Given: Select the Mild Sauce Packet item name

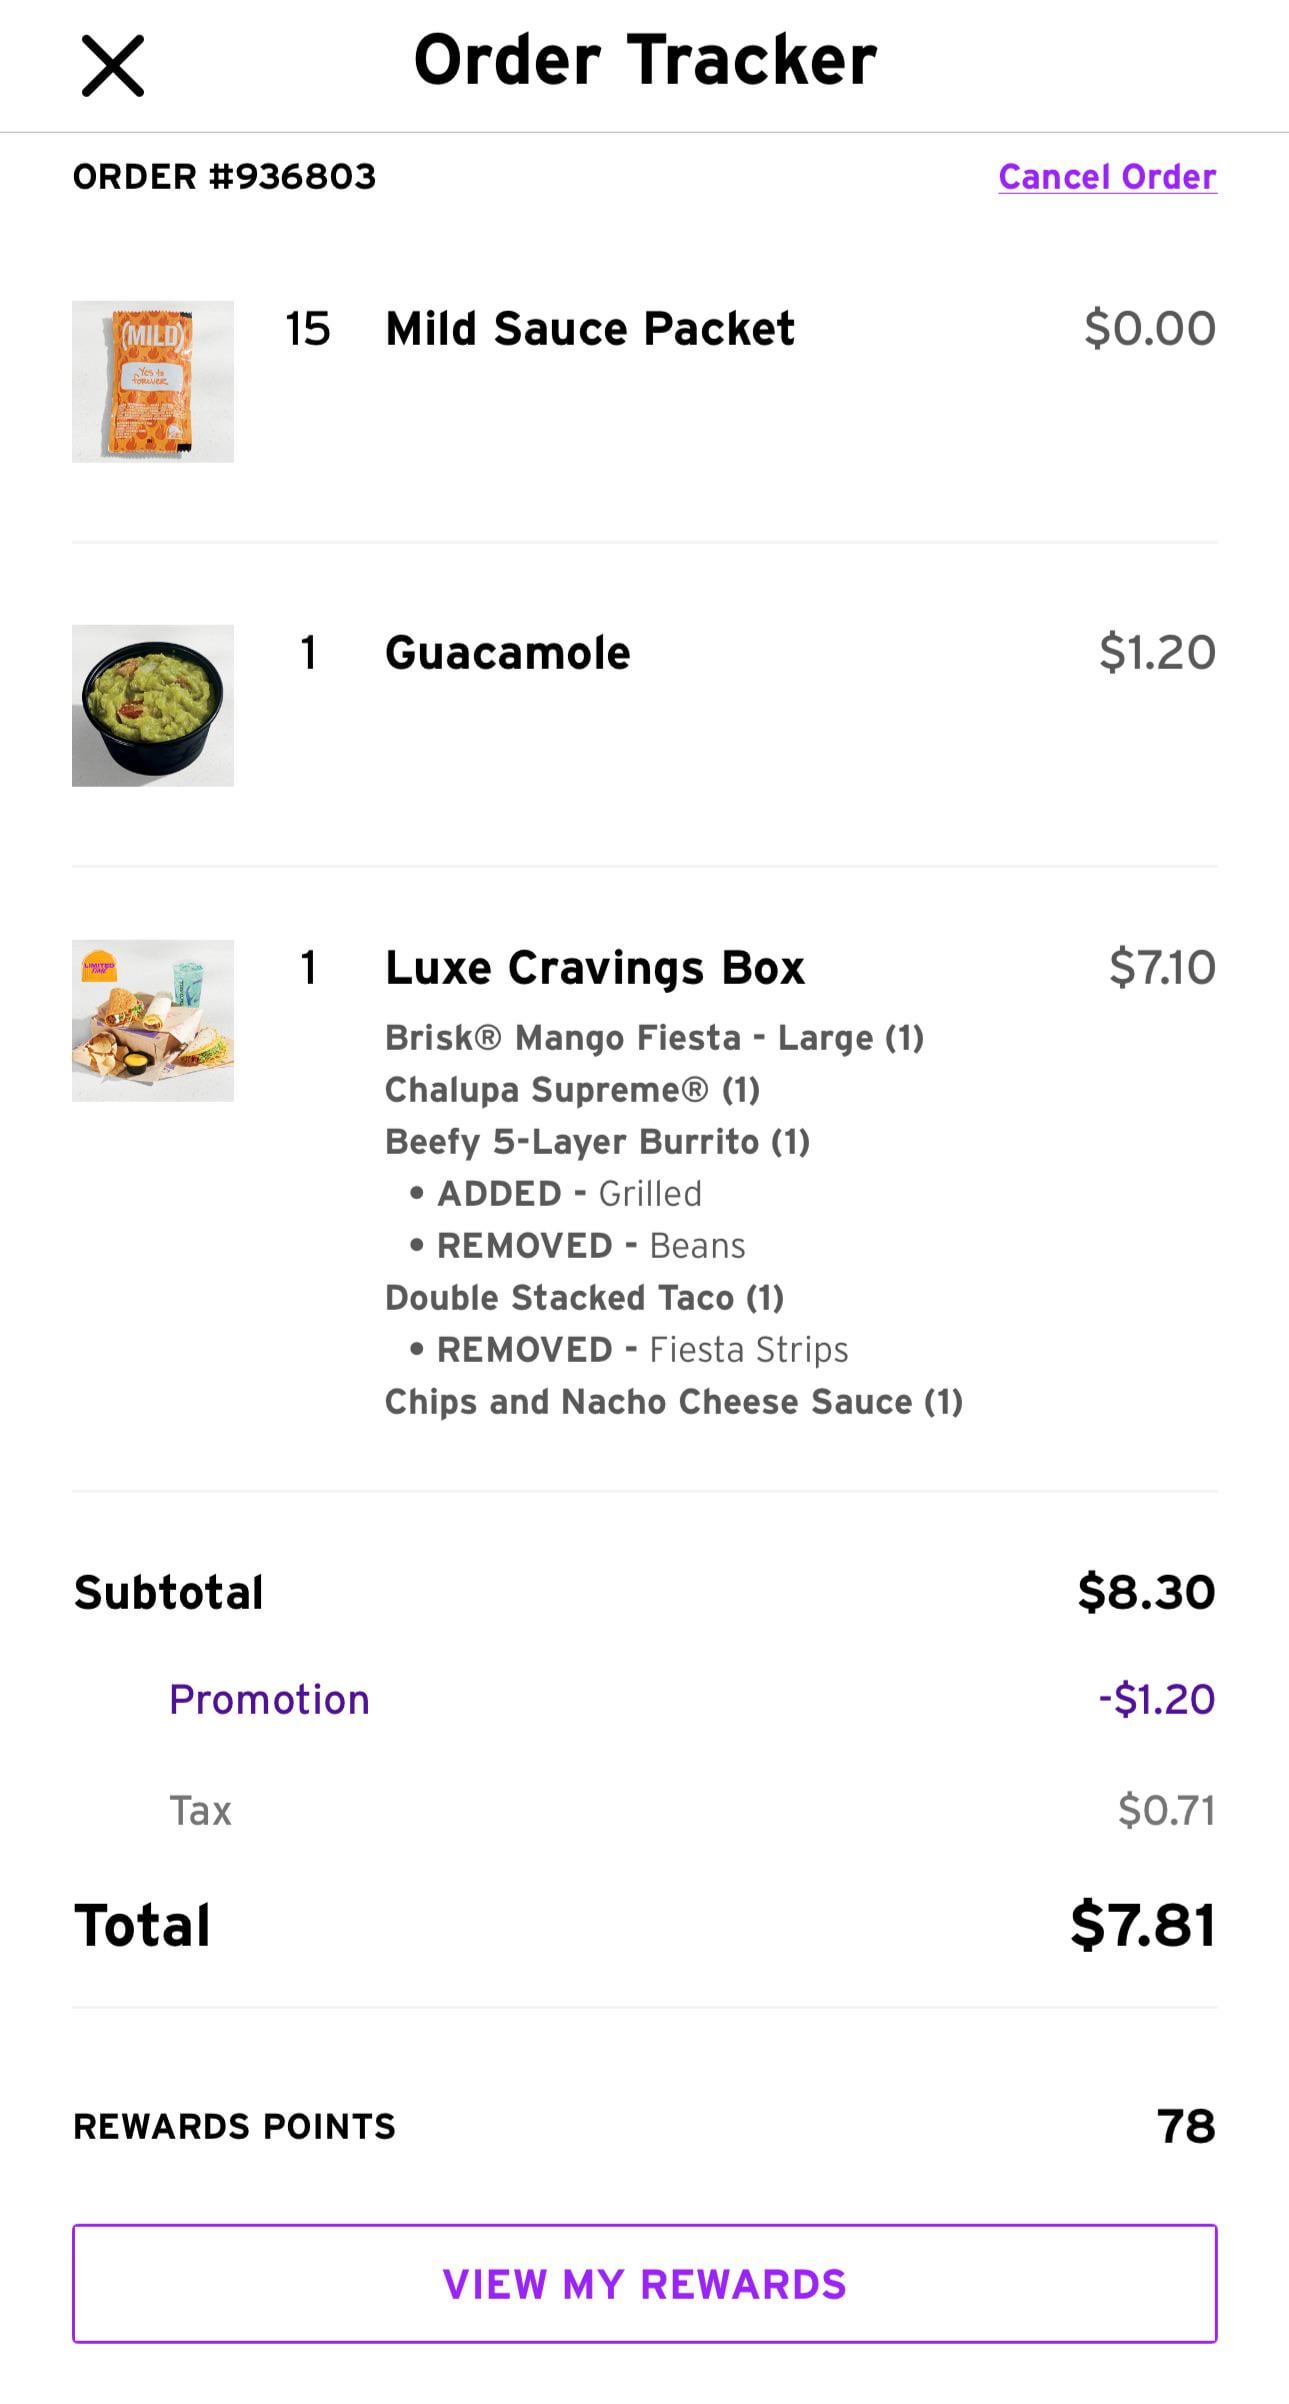Looking at the screenshot, I should (590, 329).
